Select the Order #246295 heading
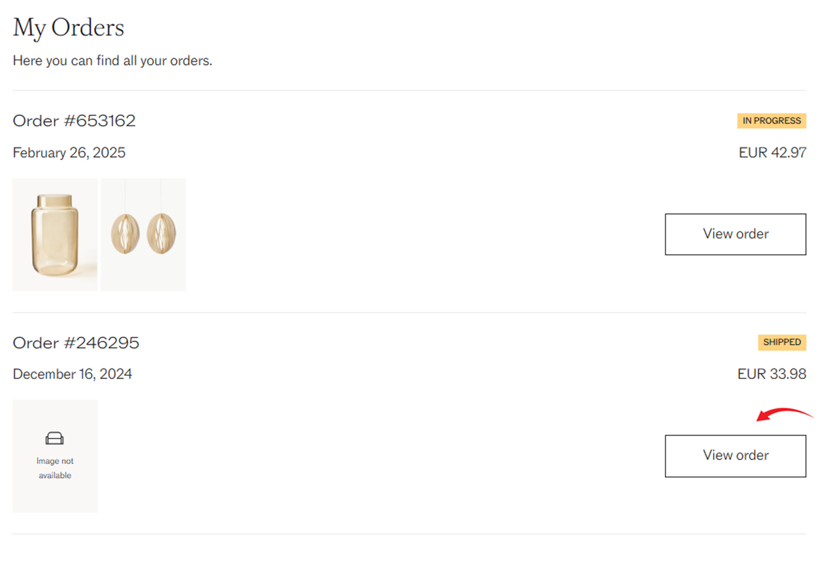 pyautogui.click(x=76, y=343)
